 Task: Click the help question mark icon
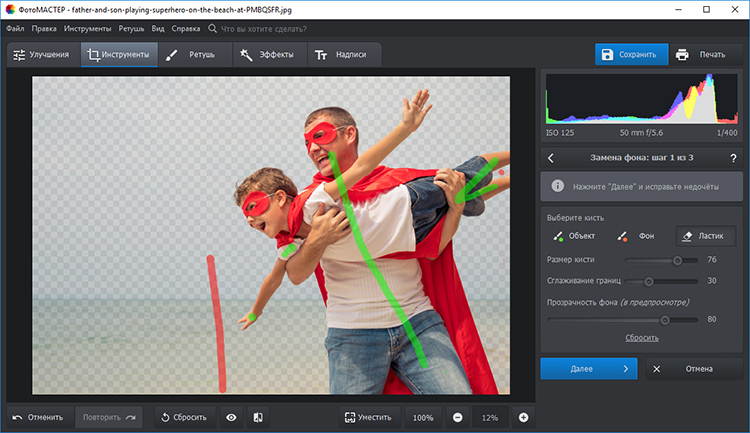click(733, 157)
